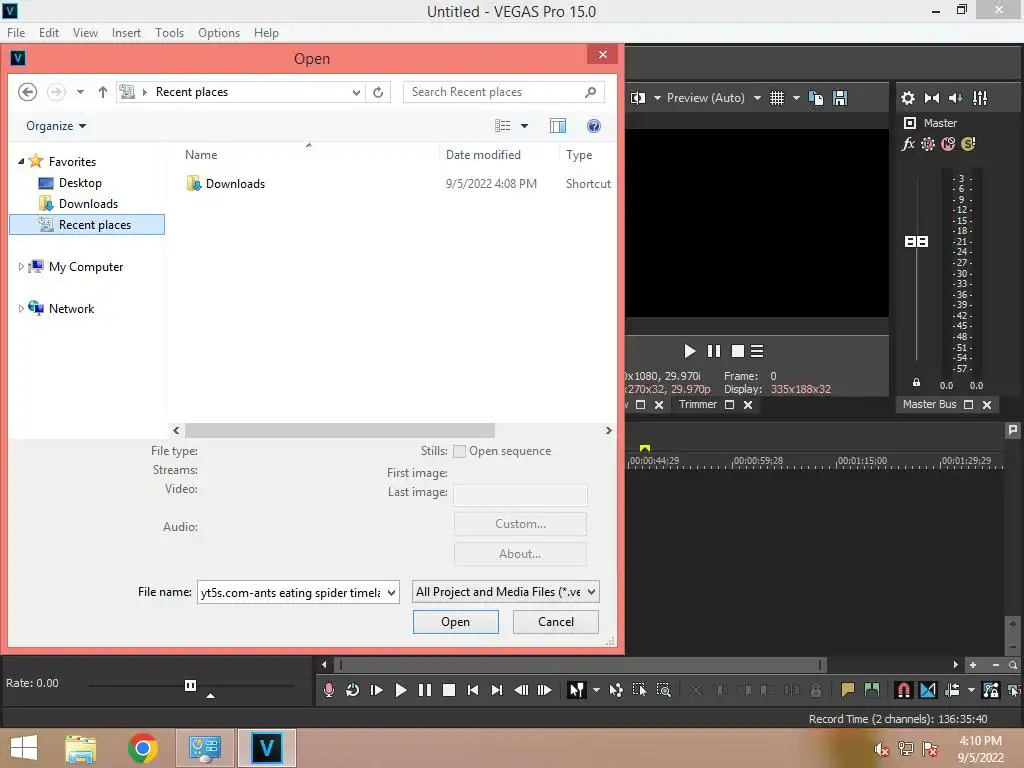Toggle Solo on the Master bus
The height and width of the screenshot is (768, 1024).
[x=968, y=144]
